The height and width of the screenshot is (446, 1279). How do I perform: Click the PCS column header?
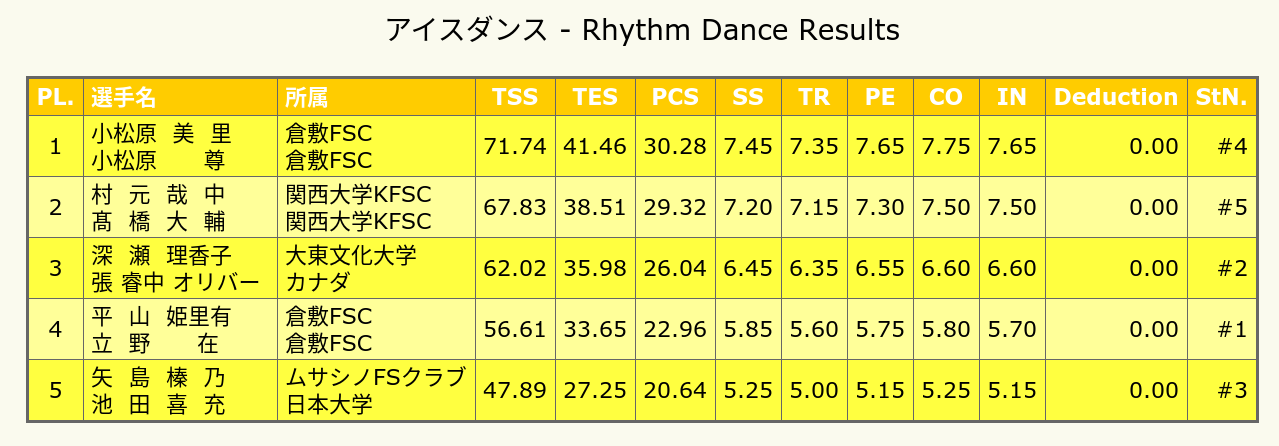(x=675, y=97)
